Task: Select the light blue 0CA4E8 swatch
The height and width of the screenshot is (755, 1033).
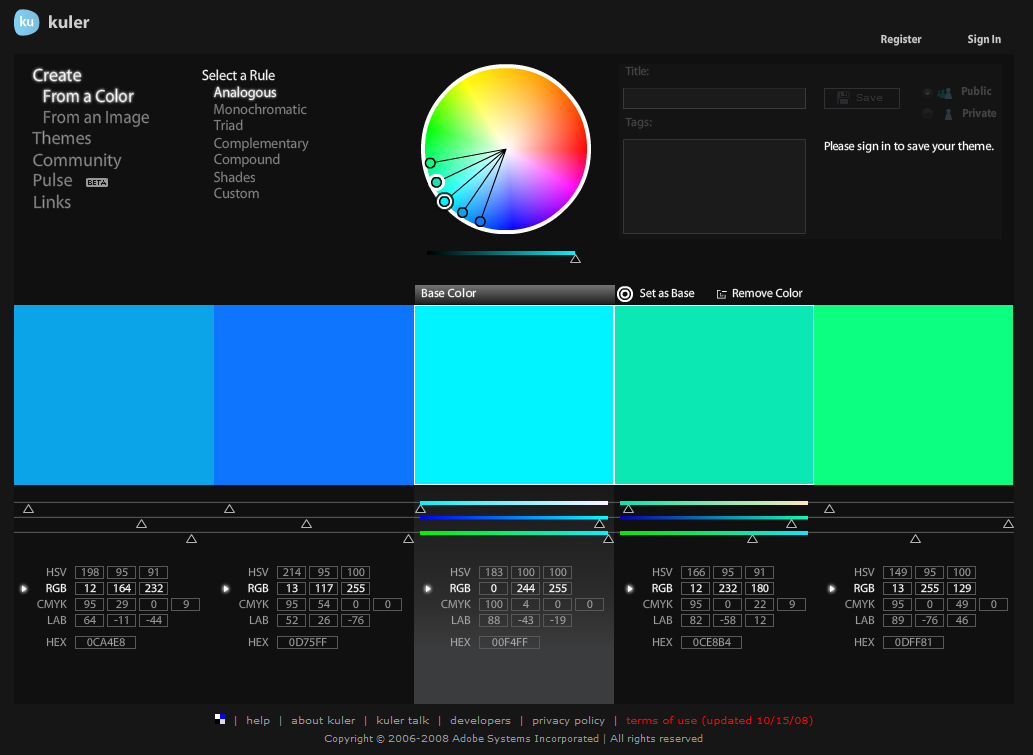Action: [x=114, y=395]
